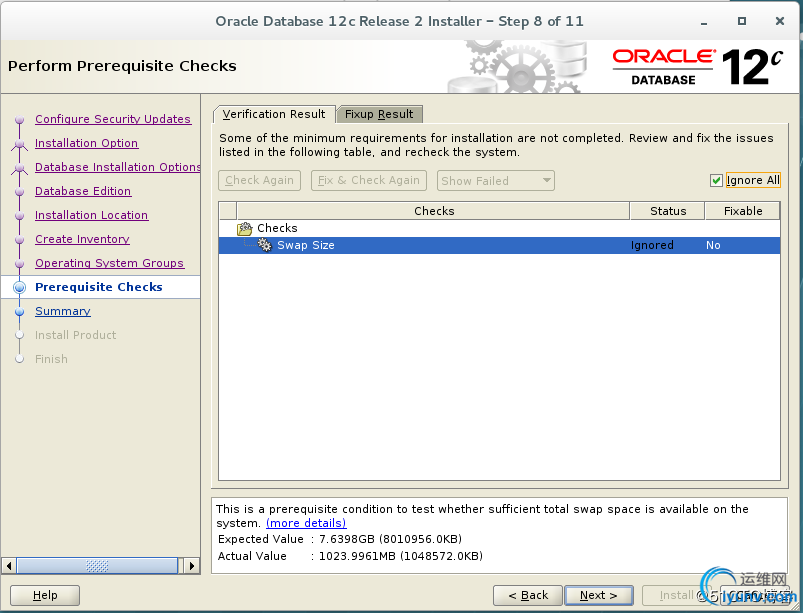Screen dimensions: 803x613
Task: Go to Installation Option step
Action: pyautogui.click(x=87, y=143)
